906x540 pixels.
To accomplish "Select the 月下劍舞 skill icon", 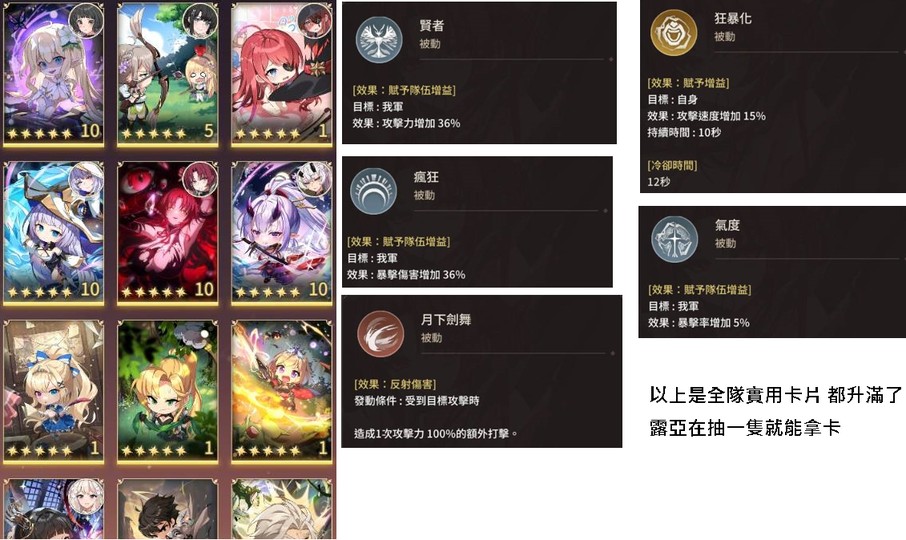I will click(380, 333).
